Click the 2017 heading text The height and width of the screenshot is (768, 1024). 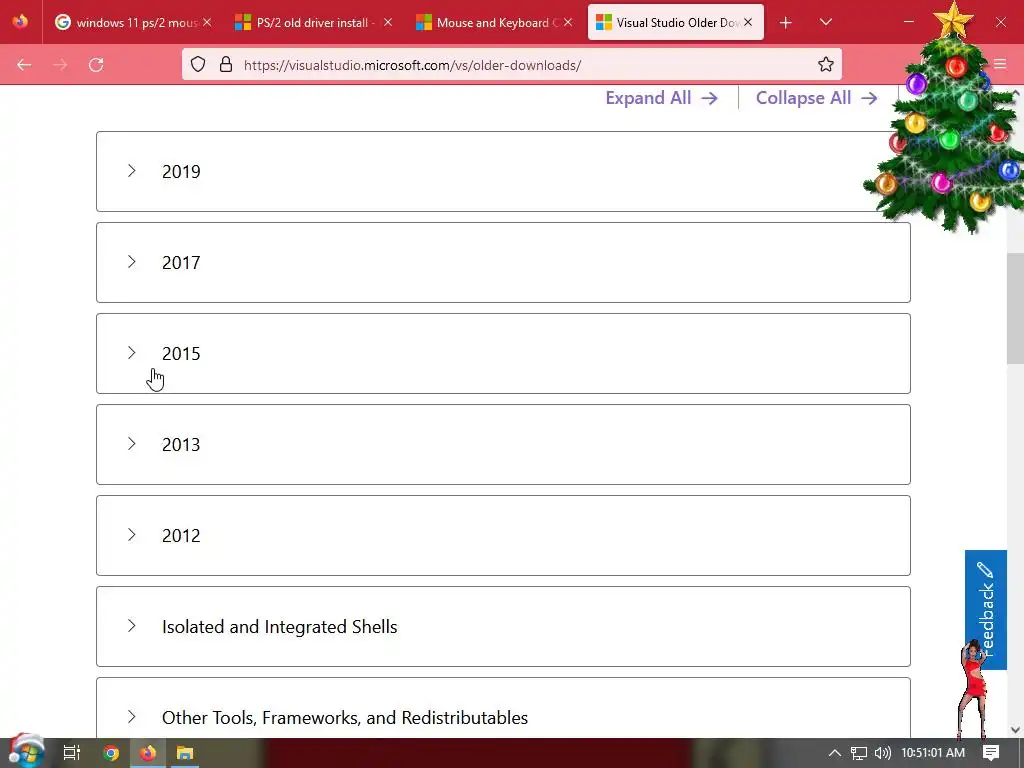pyautogui.click(x=181, y=263)
